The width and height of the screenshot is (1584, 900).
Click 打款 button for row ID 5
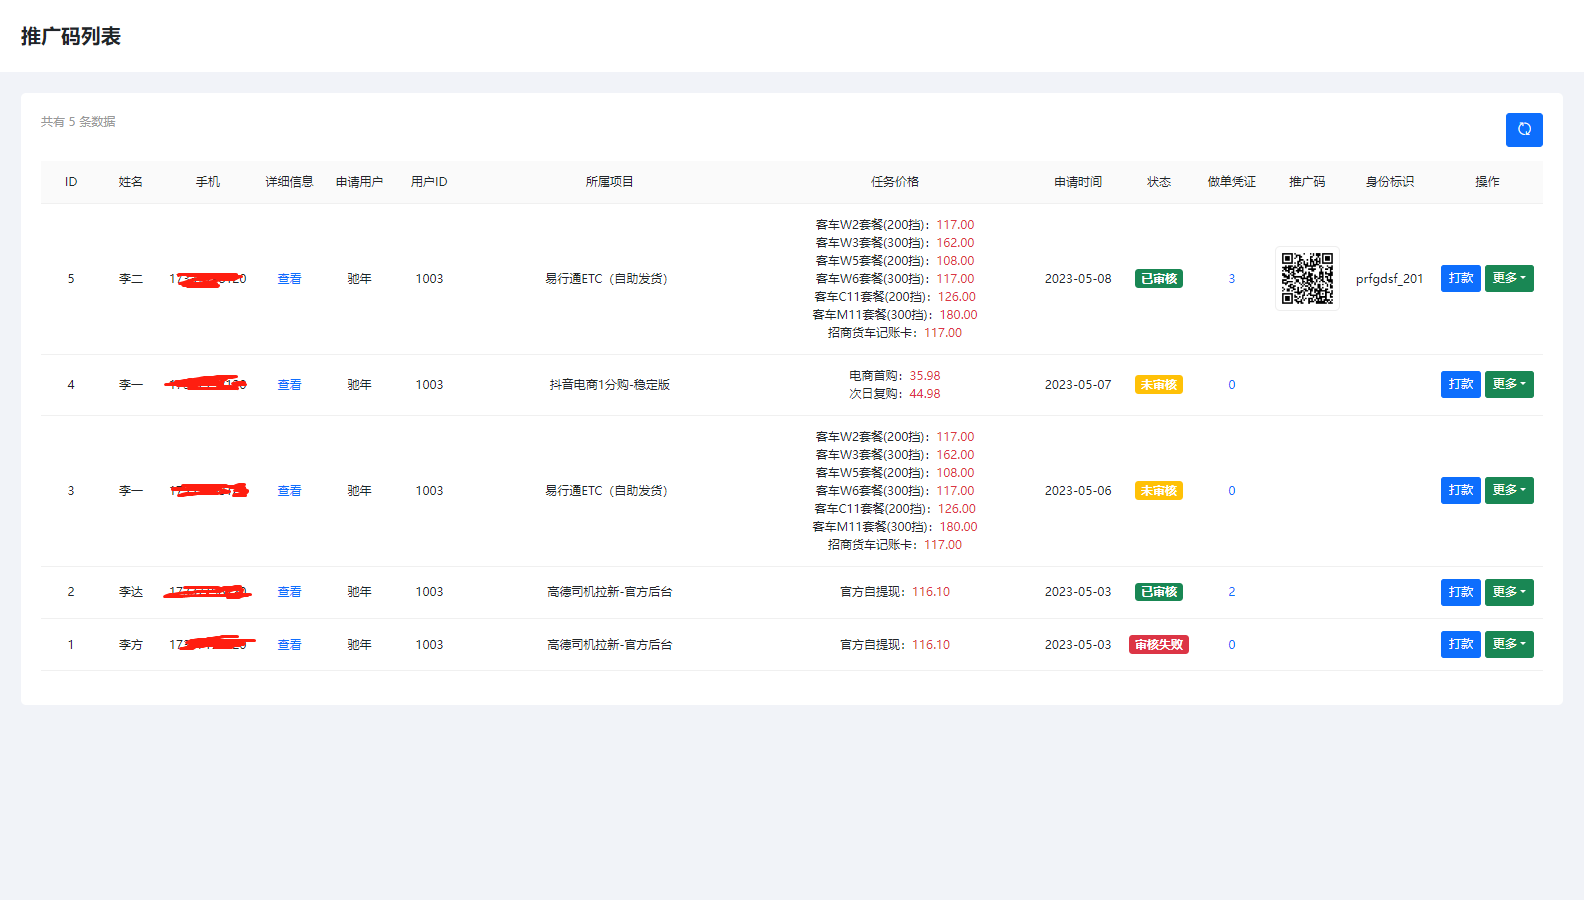(x=1460, y=278)
